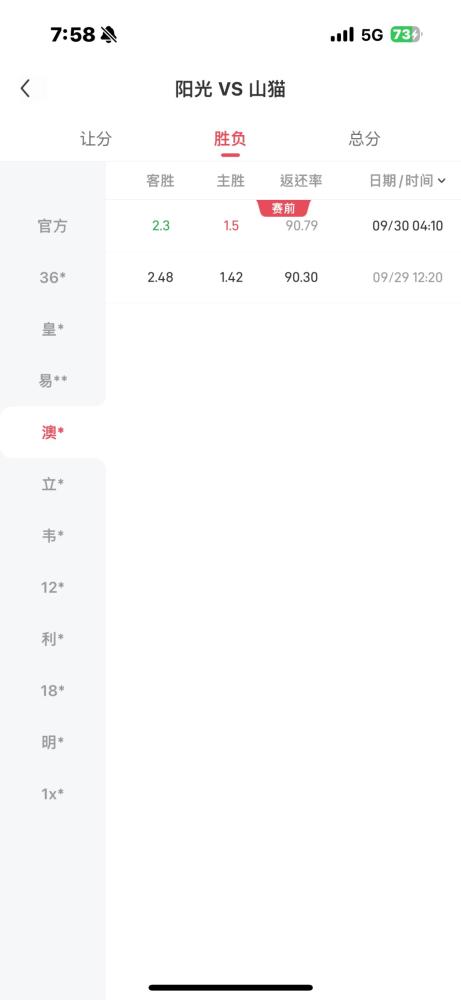
Task: Select the 易** bookmaker in sidebar
Action: point(53,381)
